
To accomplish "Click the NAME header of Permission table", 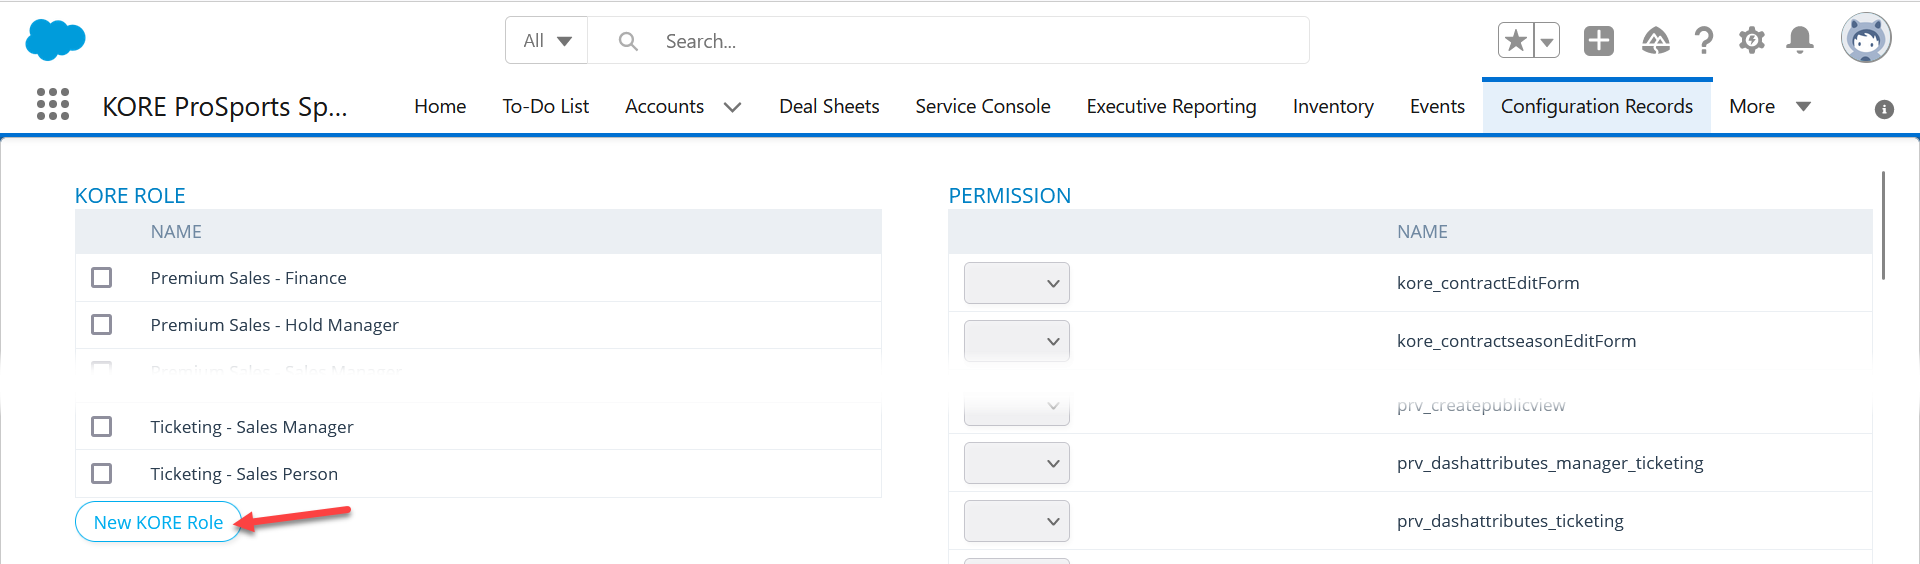I will 1422,232.
